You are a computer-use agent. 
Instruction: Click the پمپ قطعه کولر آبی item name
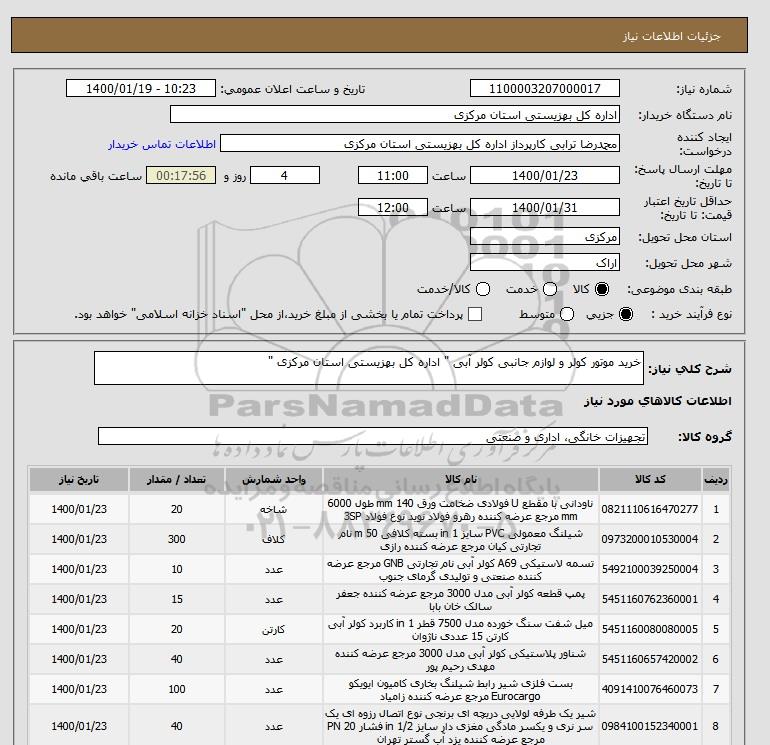point(461,600)
